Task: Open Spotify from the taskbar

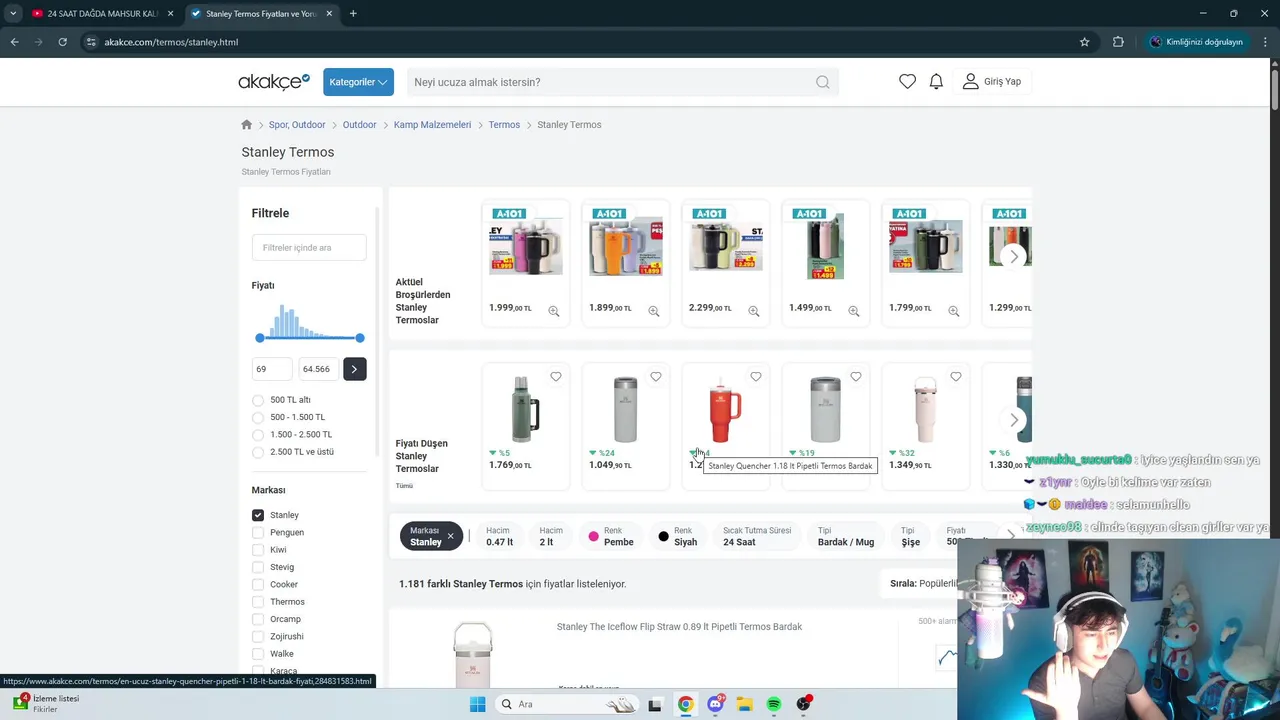Action: coord(774,704)
